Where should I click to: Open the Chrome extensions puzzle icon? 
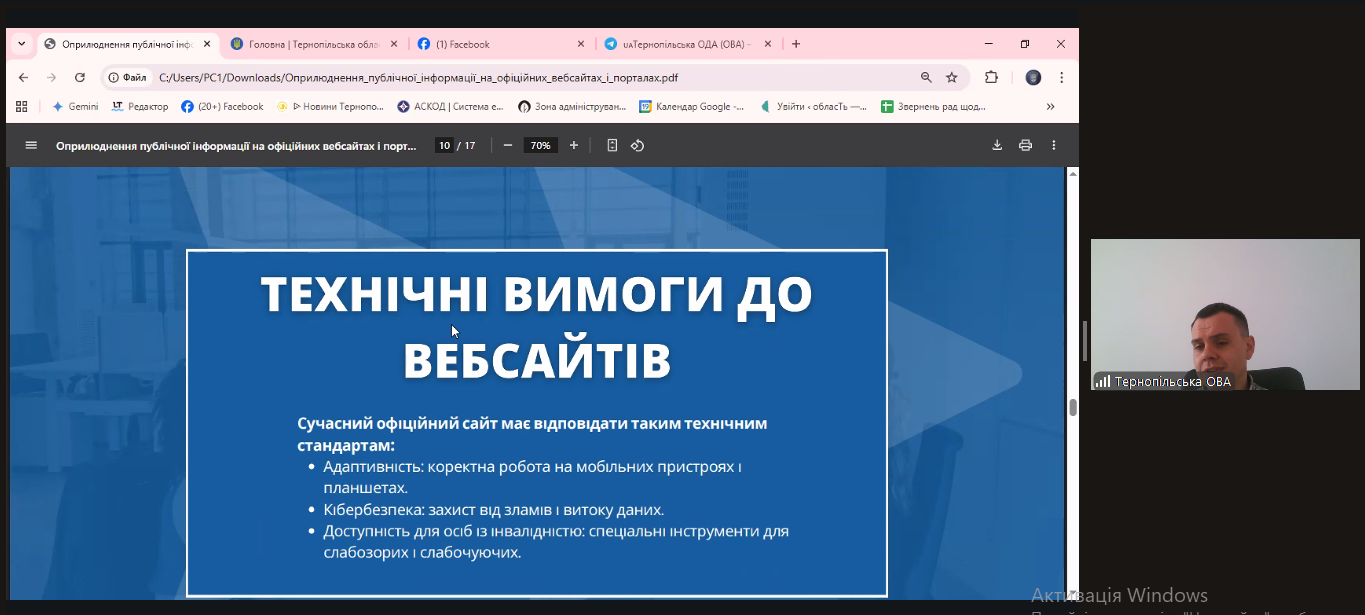(992, 77)
